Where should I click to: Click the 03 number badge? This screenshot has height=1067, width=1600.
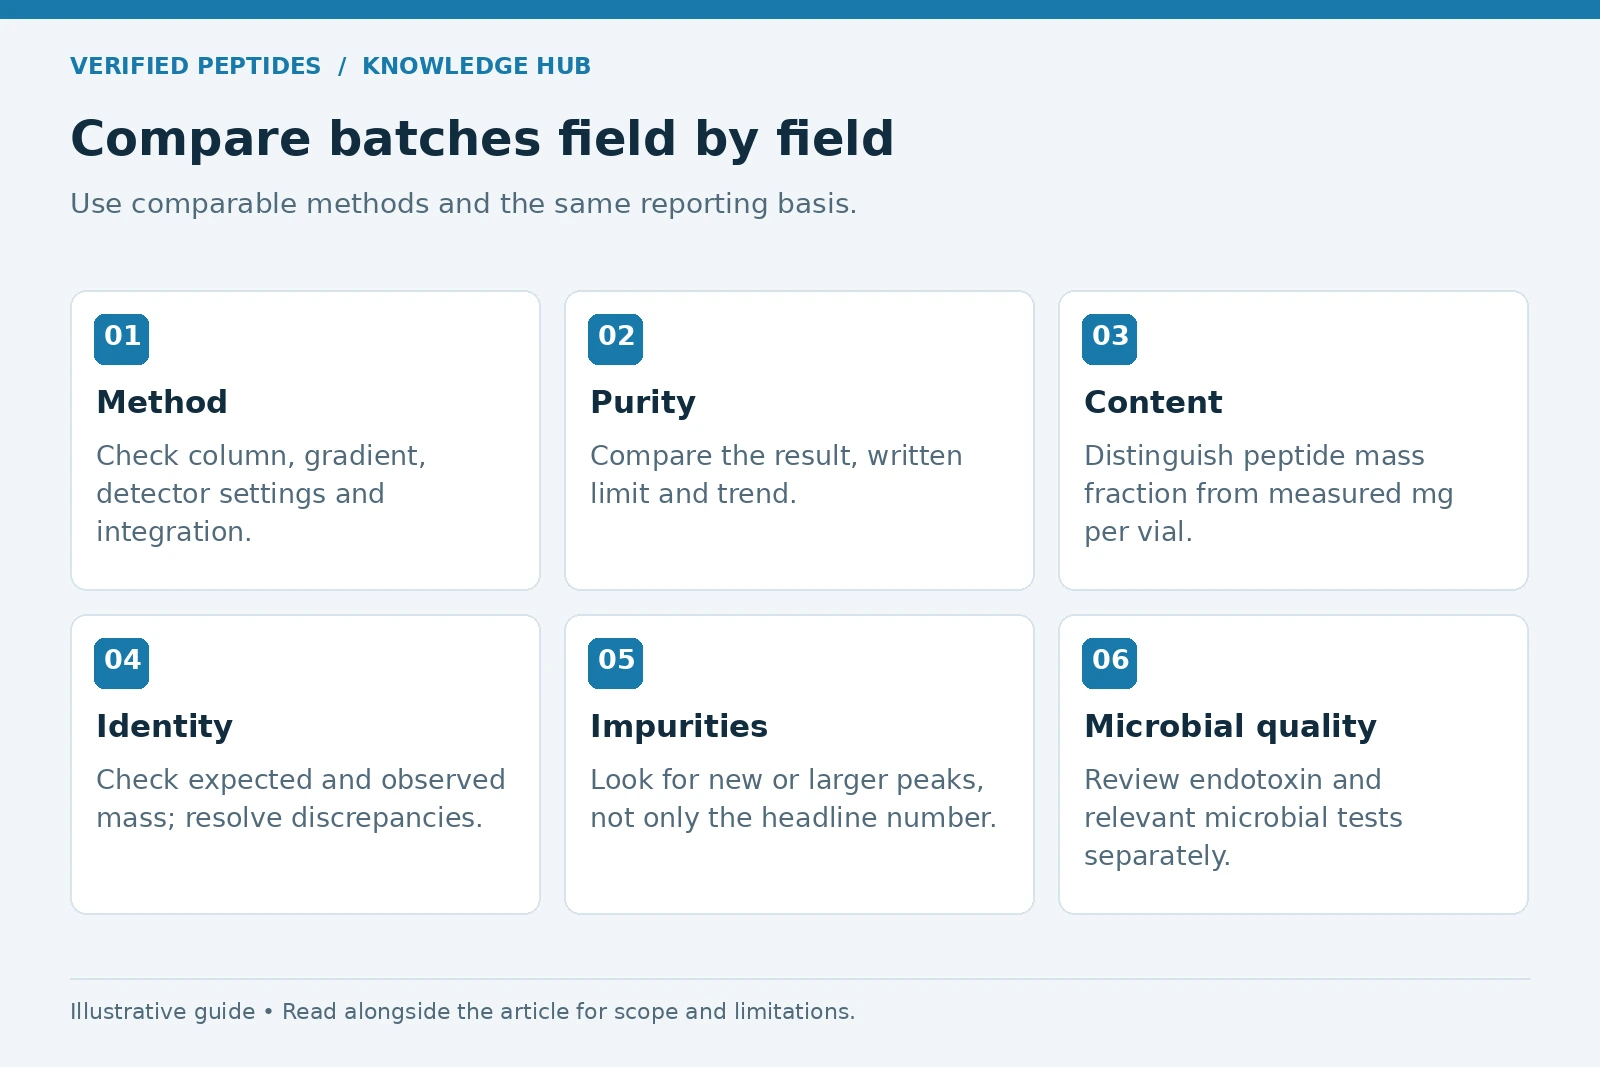[1109, 339]
